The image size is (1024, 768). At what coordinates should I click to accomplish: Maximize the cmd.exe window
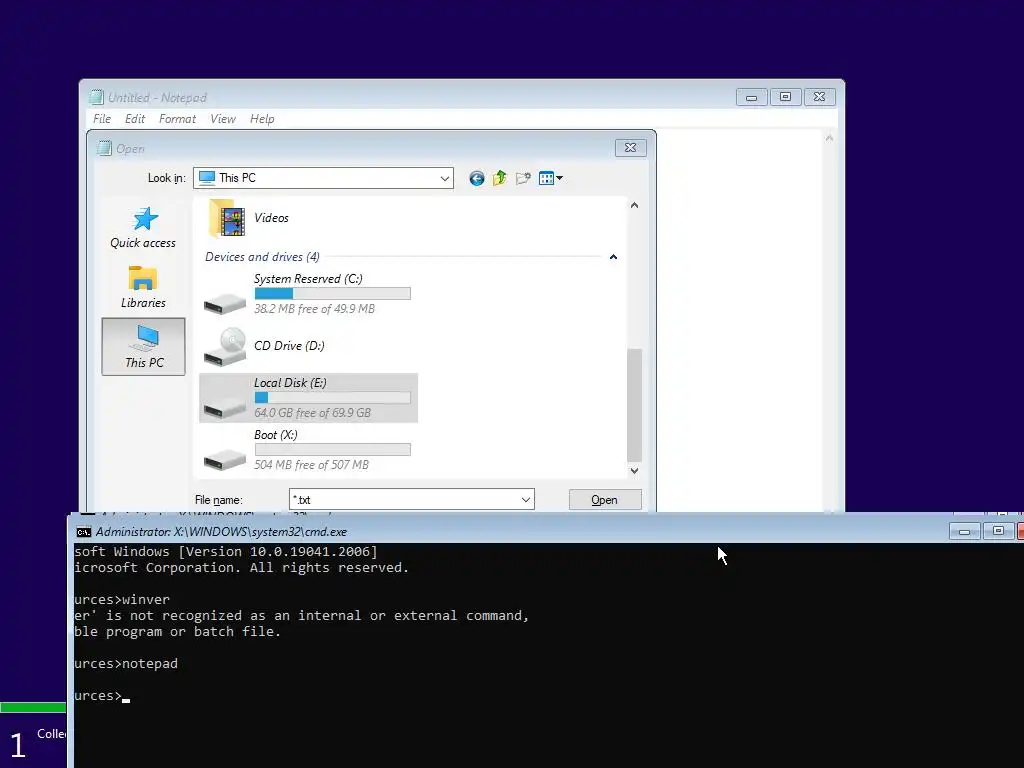tap(998, 531)
